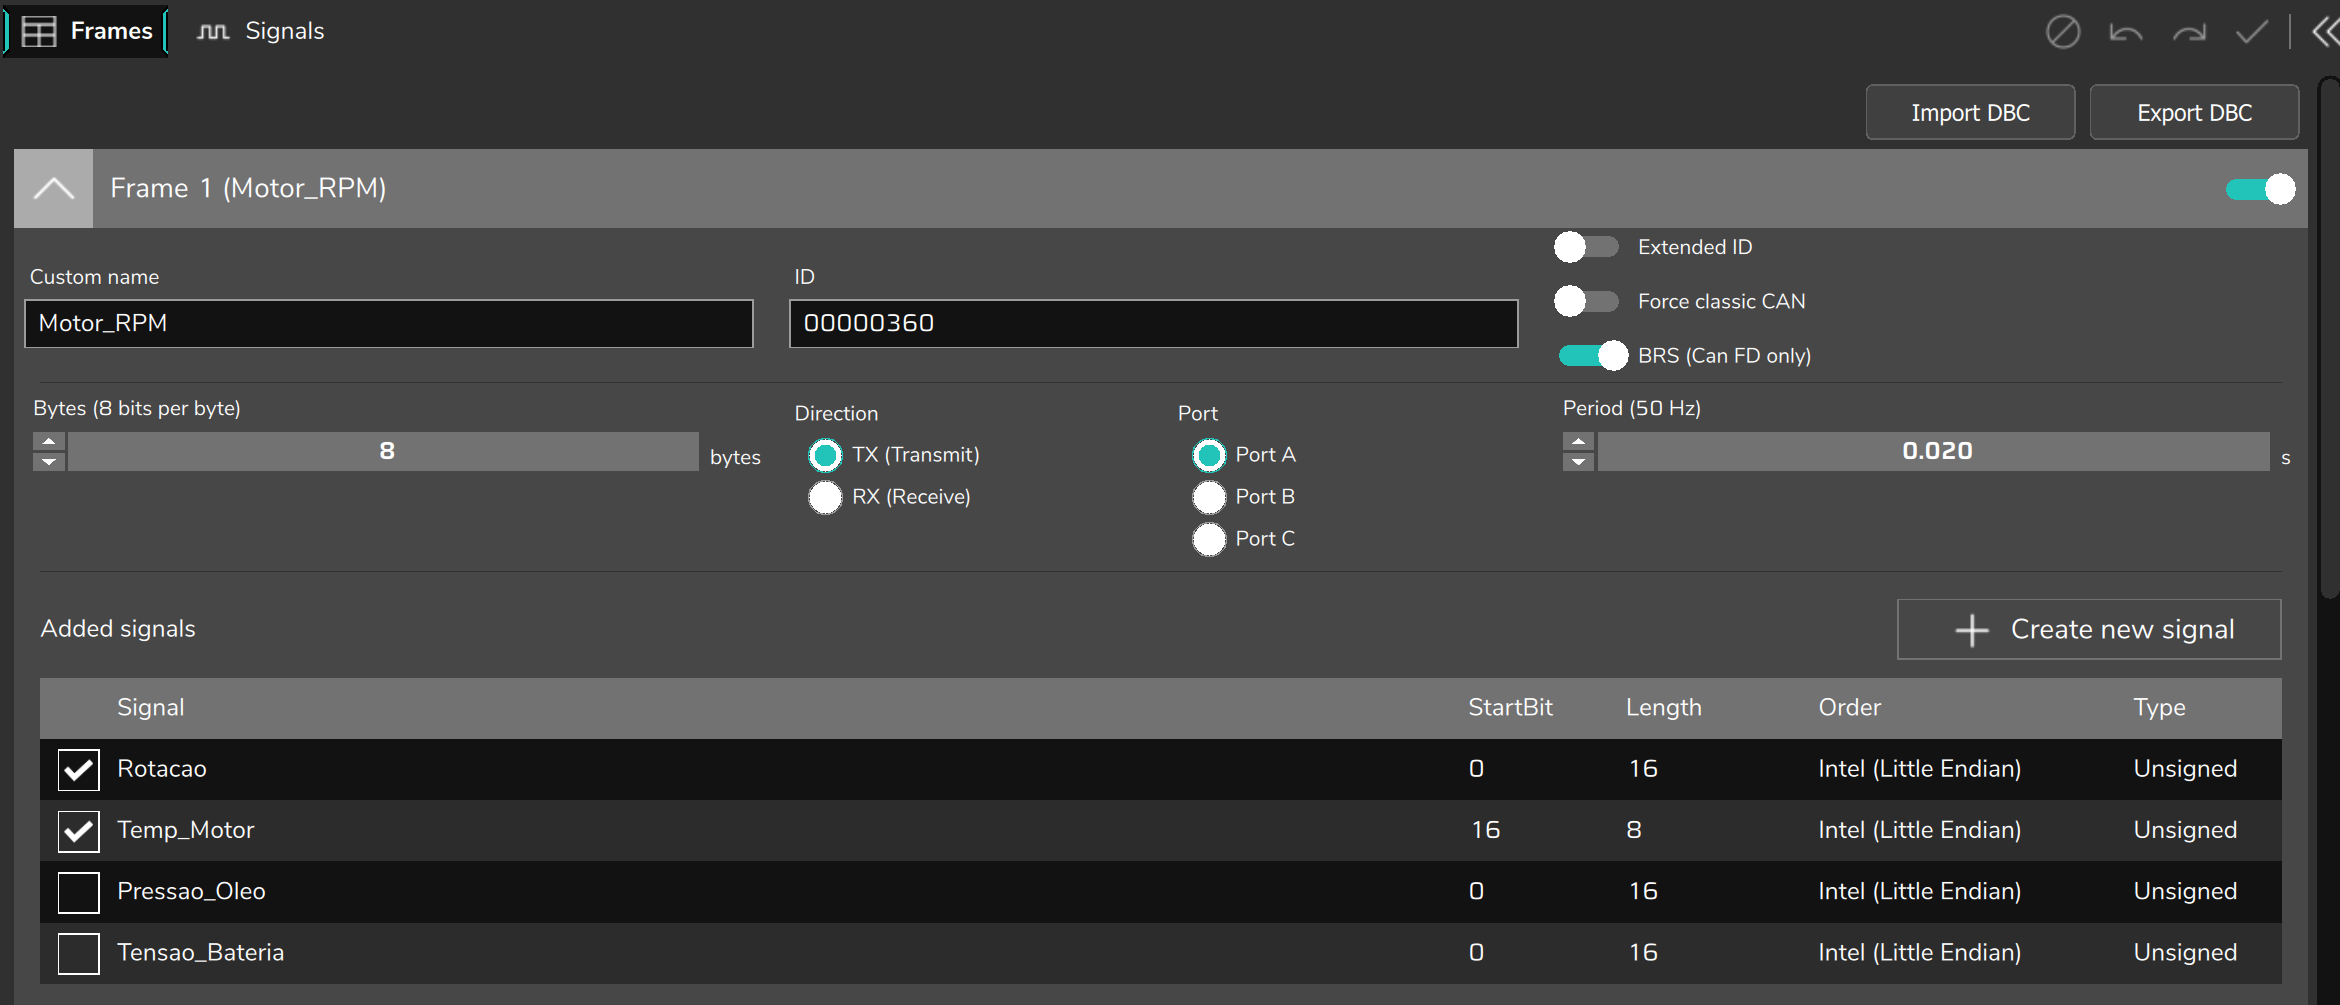Image resolution: width=2340 pixels, height=1005 pixels.
Task: Click the Order column header
Action: [x=1850, y=707]
